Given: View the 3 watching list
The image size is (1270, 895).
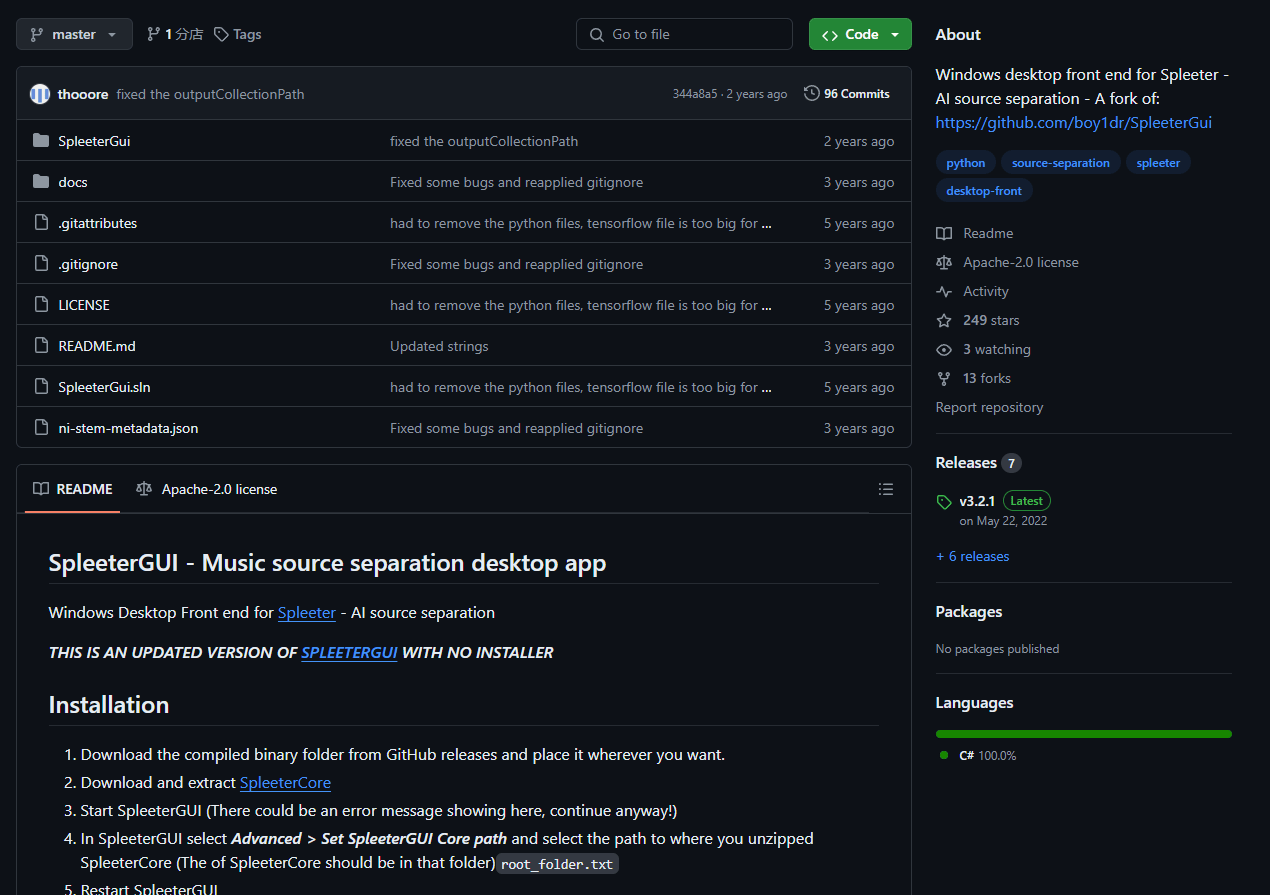Looking at the screenshot, I should point(997,349).
